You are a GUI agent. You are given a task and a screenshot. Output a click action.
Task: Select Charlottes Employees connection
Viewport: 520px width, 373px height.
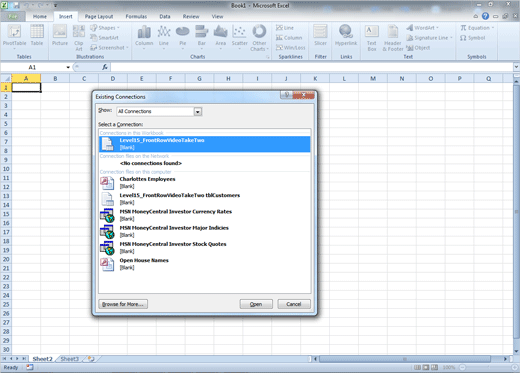click(205, 182)
